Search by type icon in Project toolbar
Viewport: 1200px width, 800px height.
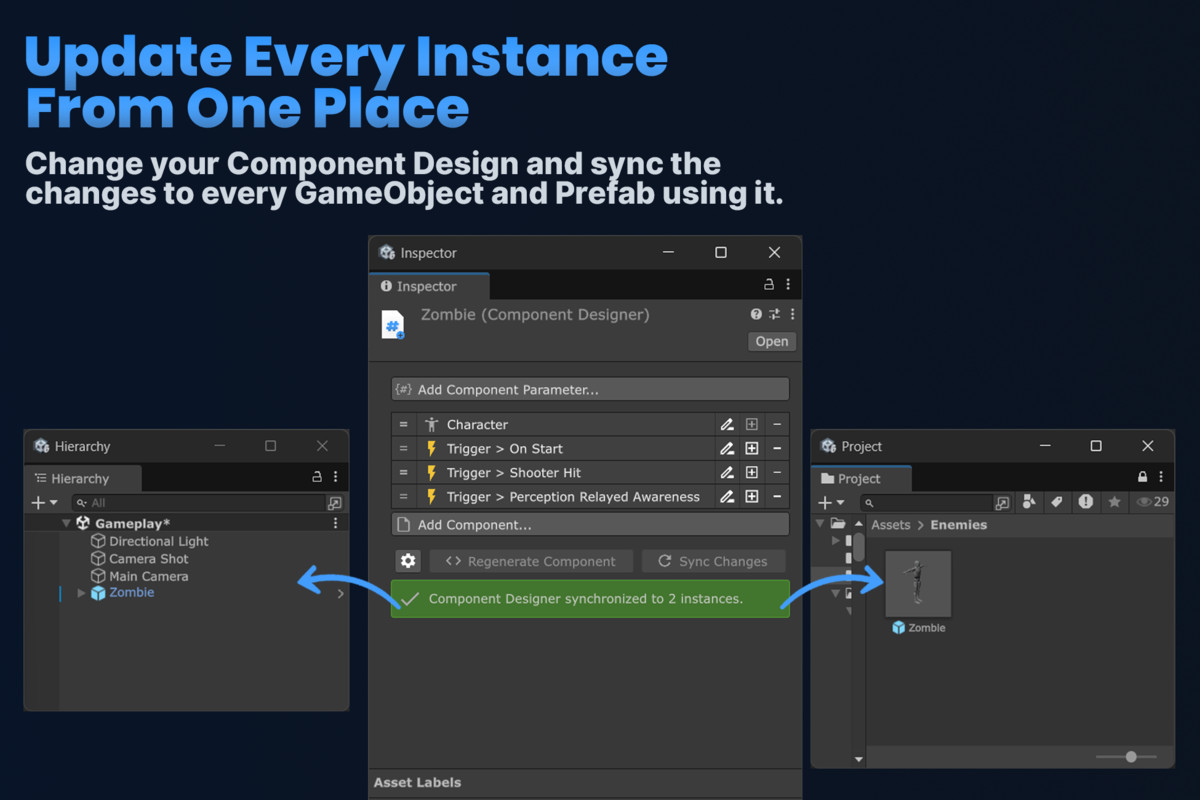pos(1029,502)
